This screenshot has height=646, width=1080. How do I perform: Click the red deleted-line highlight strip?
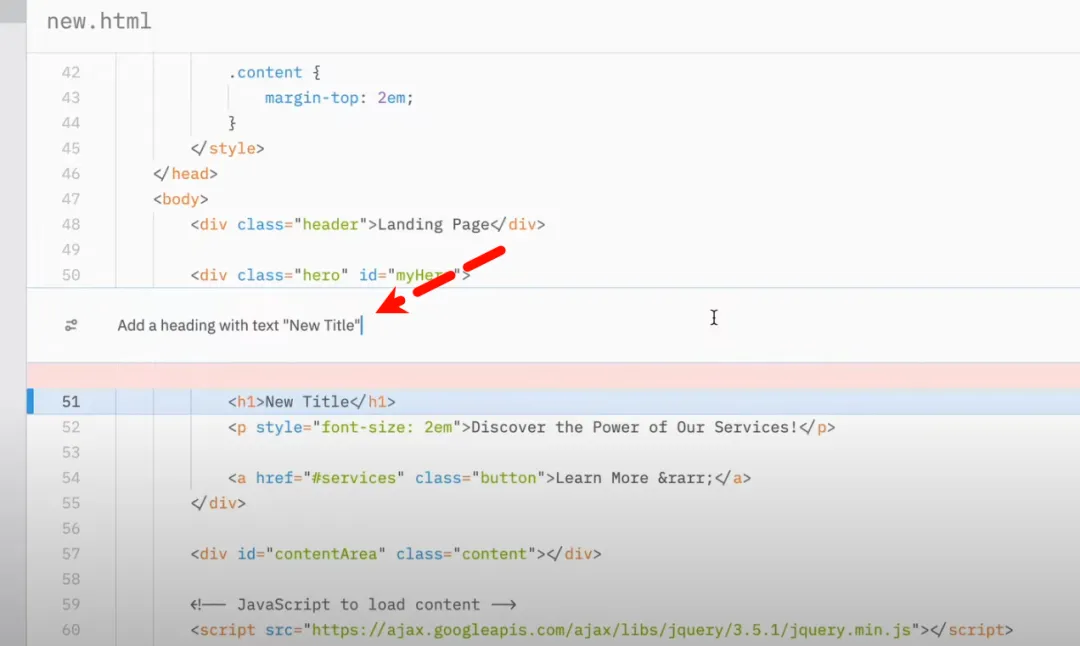click(x=553, y=375)
